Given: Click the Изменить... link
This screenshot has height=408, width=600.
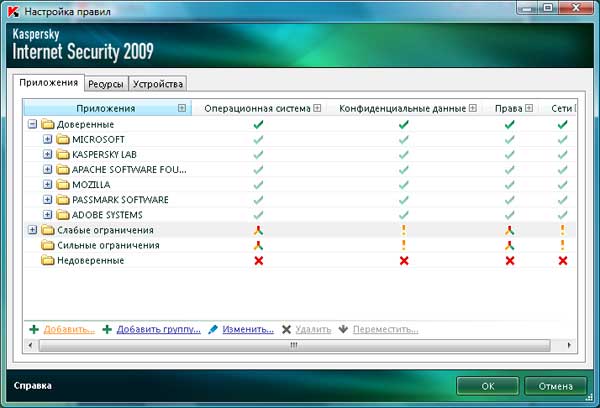Looking at the screenshot, I should 248,329.
